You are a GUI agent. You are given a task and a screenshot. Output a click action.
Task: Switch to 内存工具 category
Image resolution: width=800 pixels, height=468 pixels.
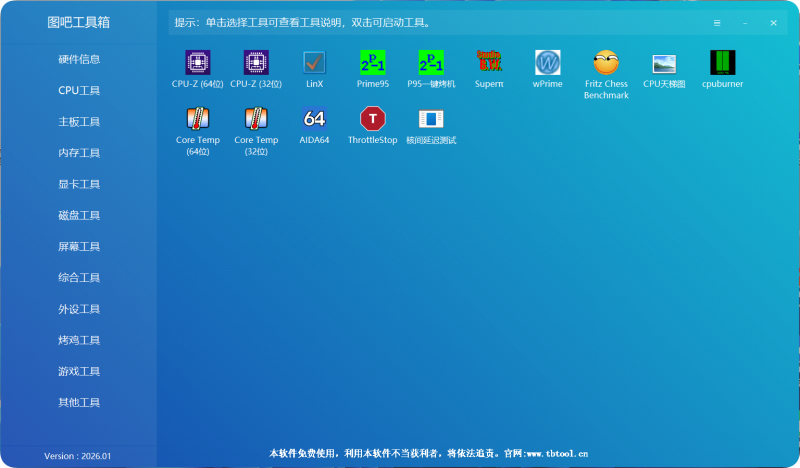click(79, 153)
